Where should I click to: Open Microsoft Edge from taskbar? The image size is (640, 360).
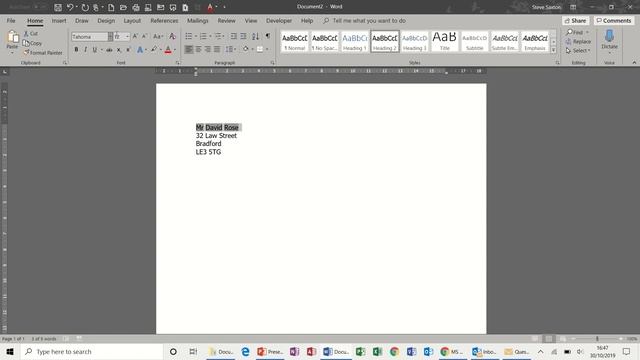coord(245,351)
